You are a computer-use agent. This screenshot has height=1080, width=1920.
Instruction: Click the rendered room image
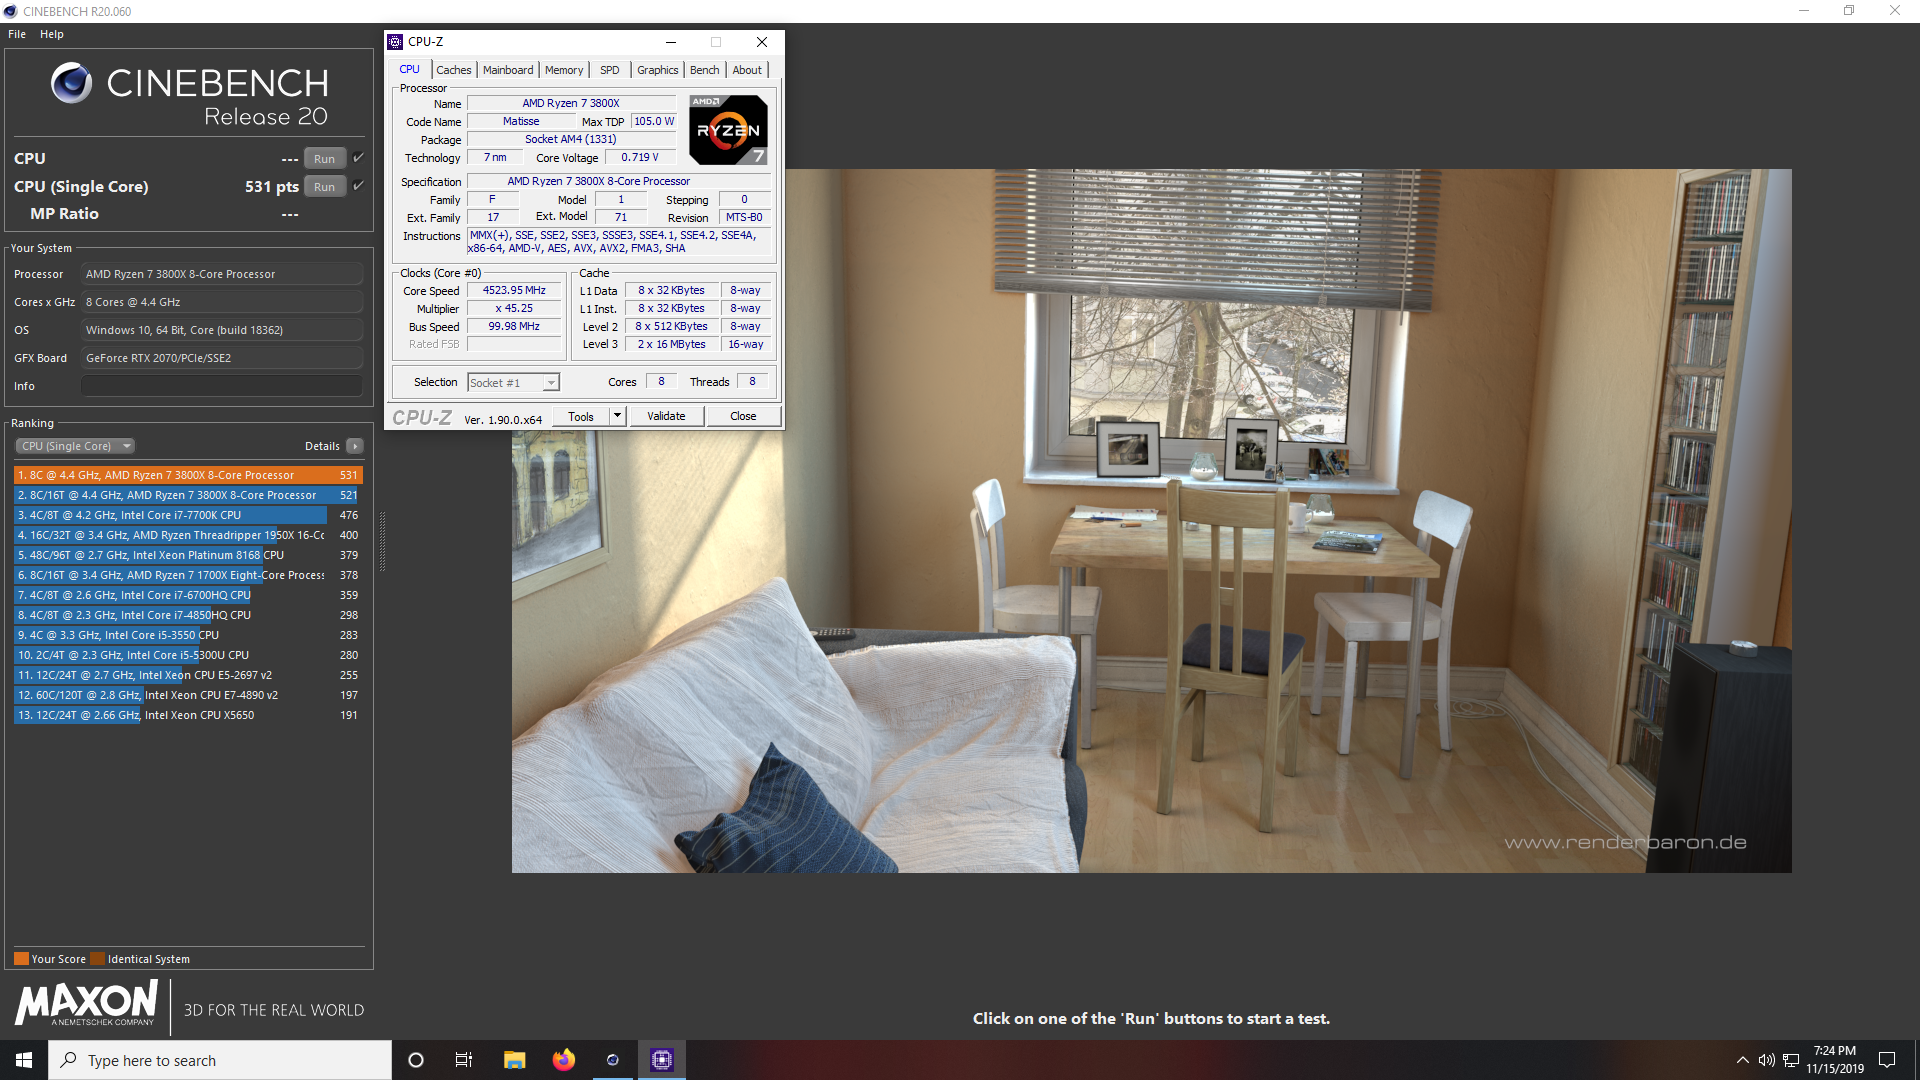click(1151, 521)
